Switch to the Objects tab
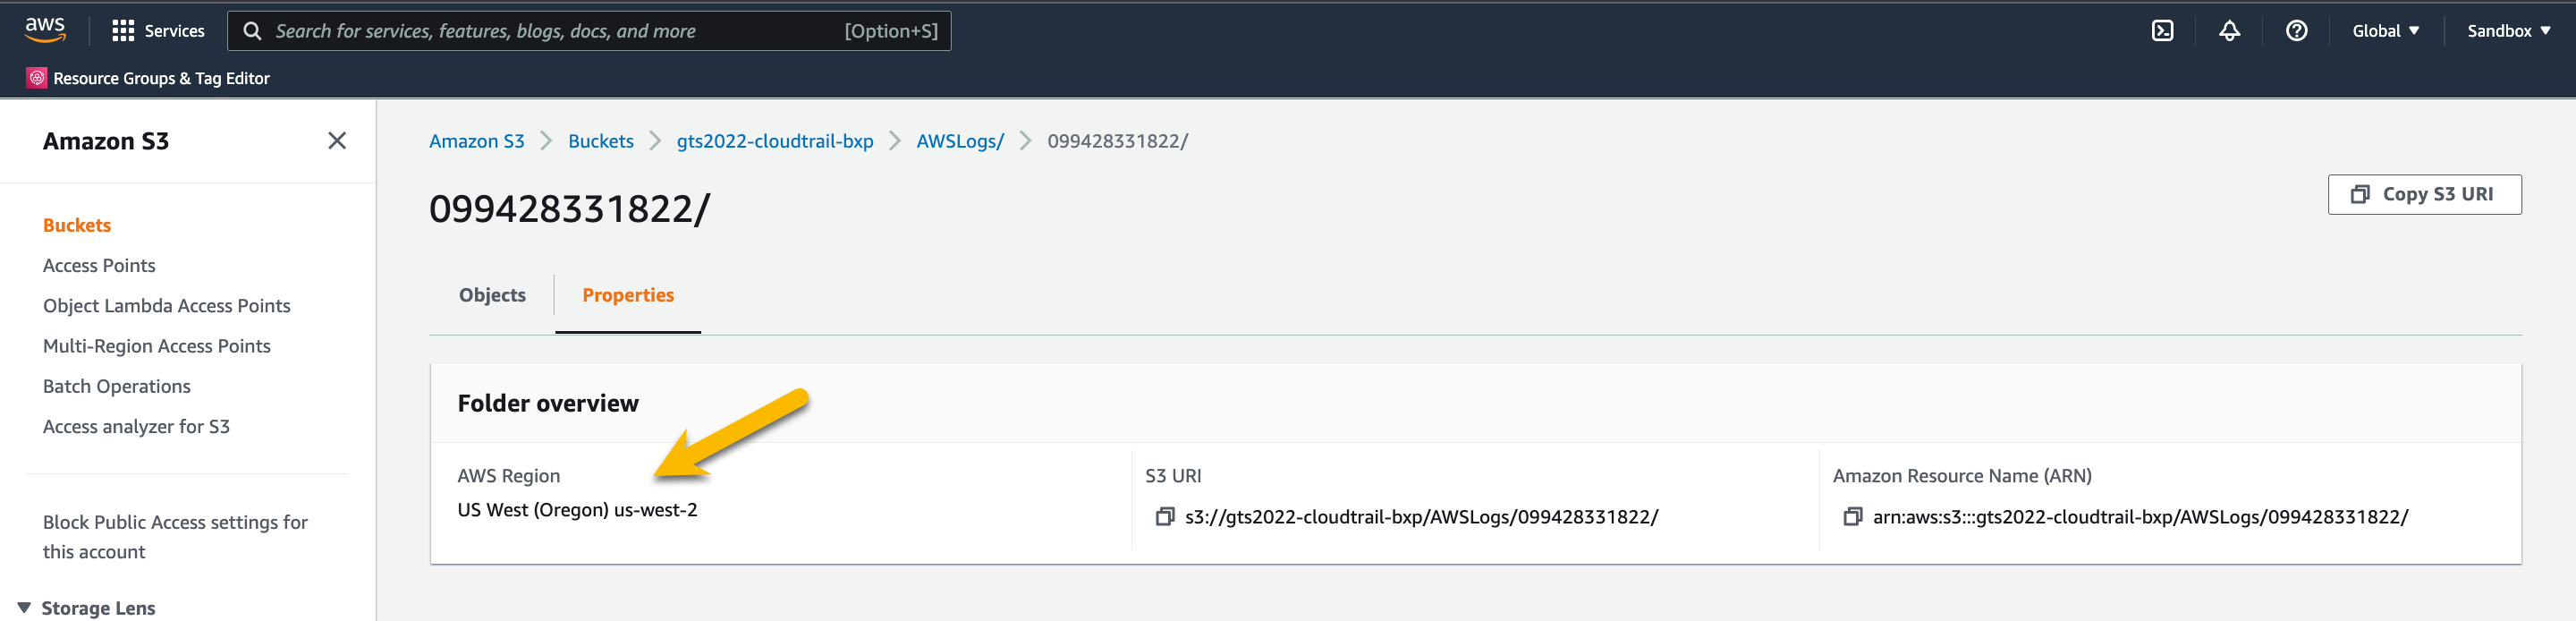The width and height of the screenshot is (2576, 621). pyautogui.click(x=492, y=295)
